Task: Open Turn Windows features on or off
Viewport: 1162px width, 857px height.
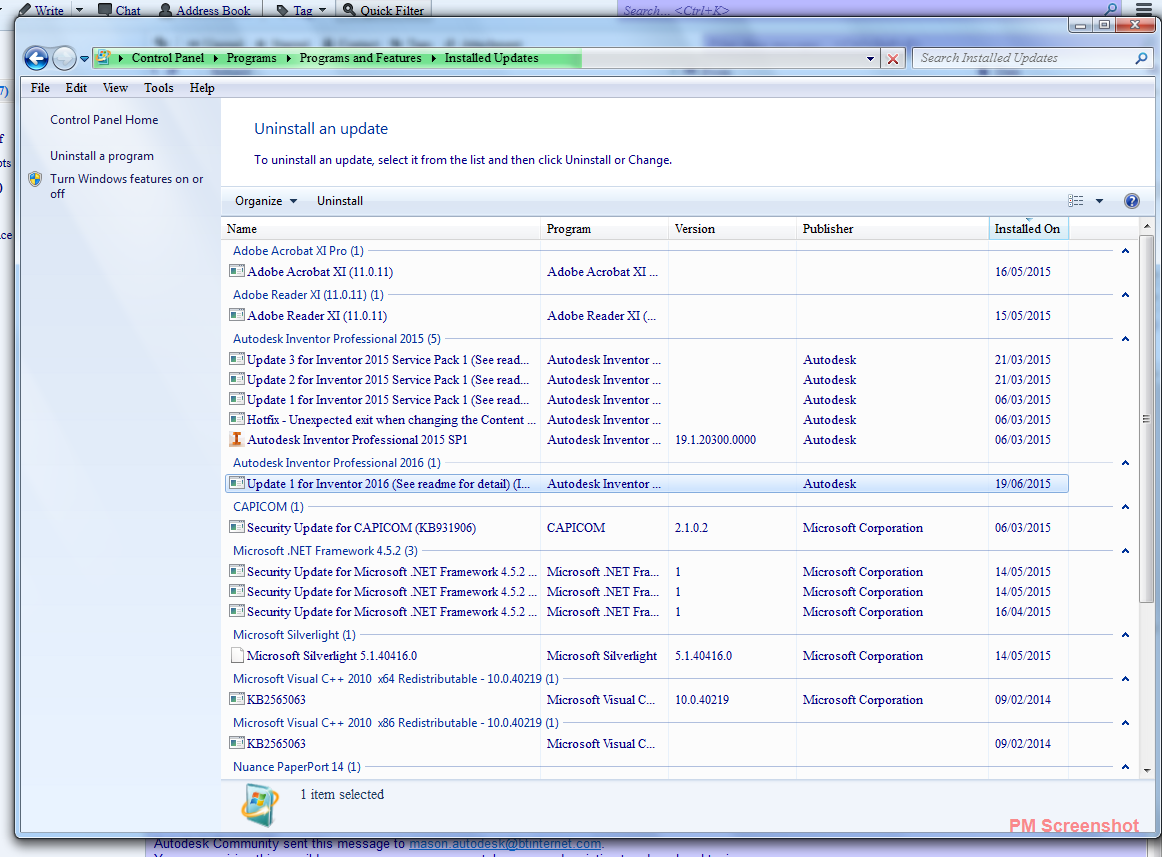Action: pyautogui.click(x=126, y=186)
